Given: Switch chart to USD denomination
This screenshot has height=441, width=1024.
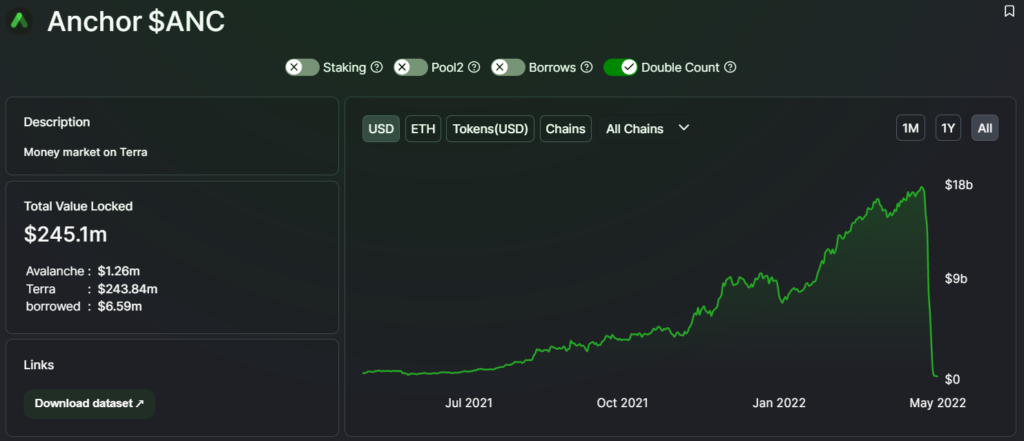Looking at the screenshot, I should 381,129.
